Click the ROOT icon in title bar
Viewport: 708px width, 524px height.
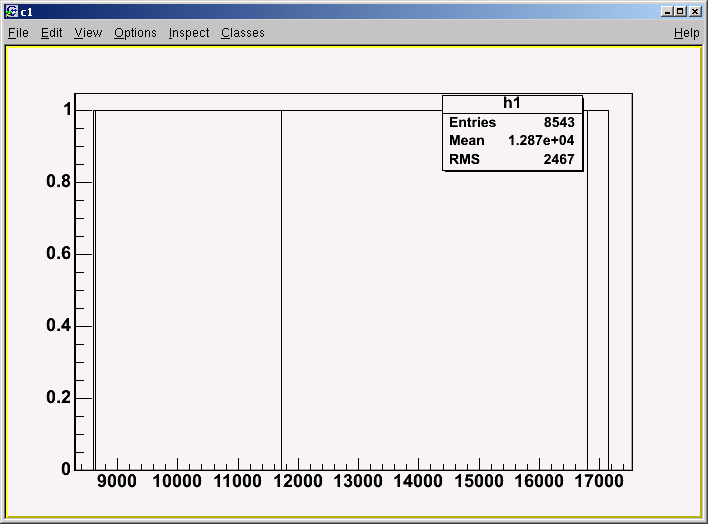(x=12, y=11)
